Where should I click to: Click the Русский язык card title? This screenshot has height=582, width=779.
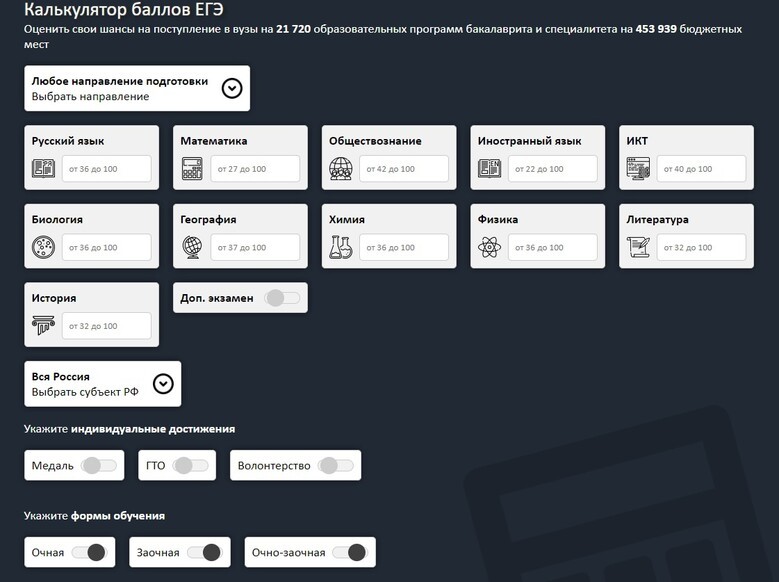tap(68, 141)
